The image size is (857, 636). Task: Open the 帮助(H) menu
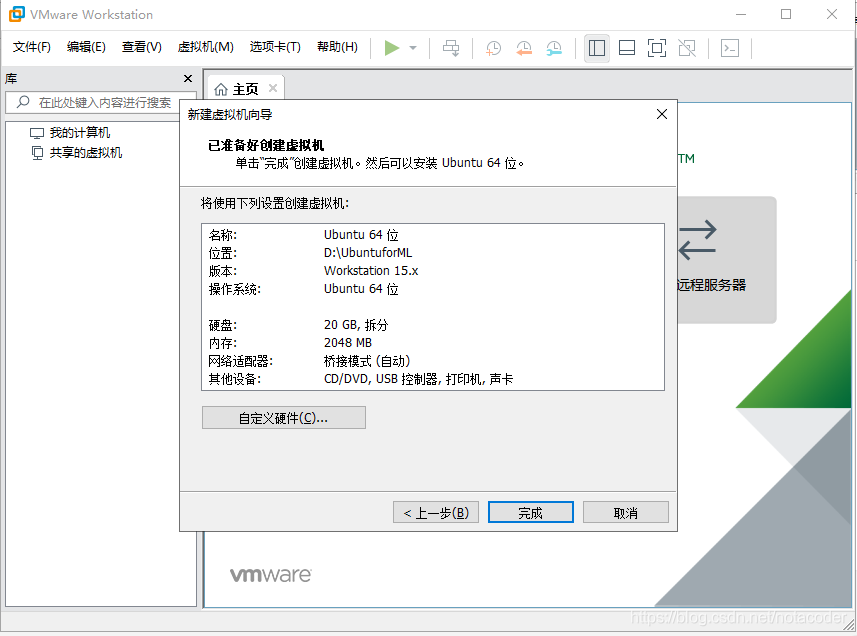pyautogui.click(x=337, y=47)
